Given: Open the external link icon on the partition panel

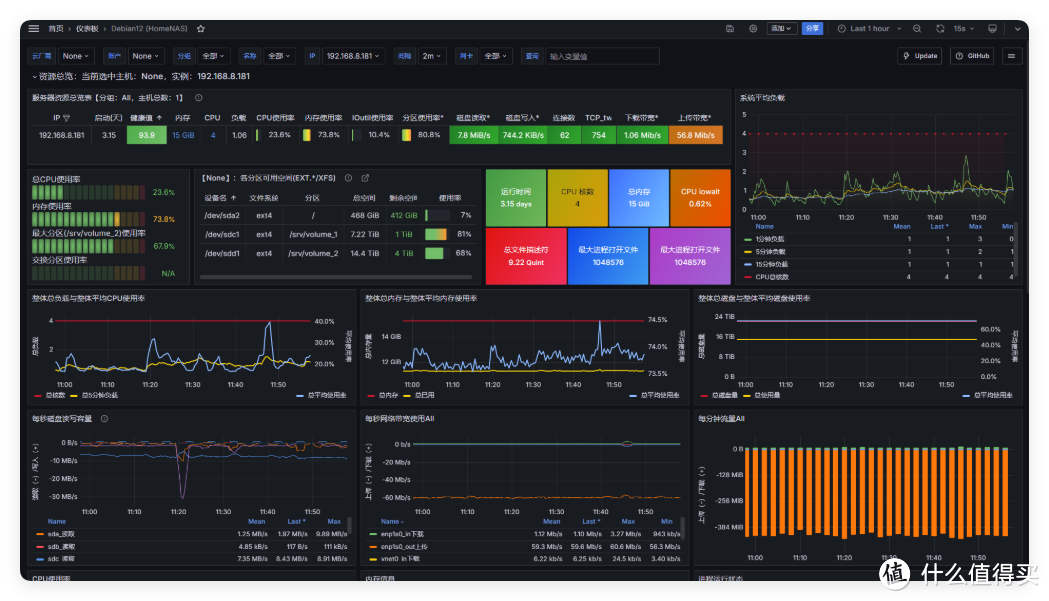Looking at the screenshot, I should tap(365, 178).
